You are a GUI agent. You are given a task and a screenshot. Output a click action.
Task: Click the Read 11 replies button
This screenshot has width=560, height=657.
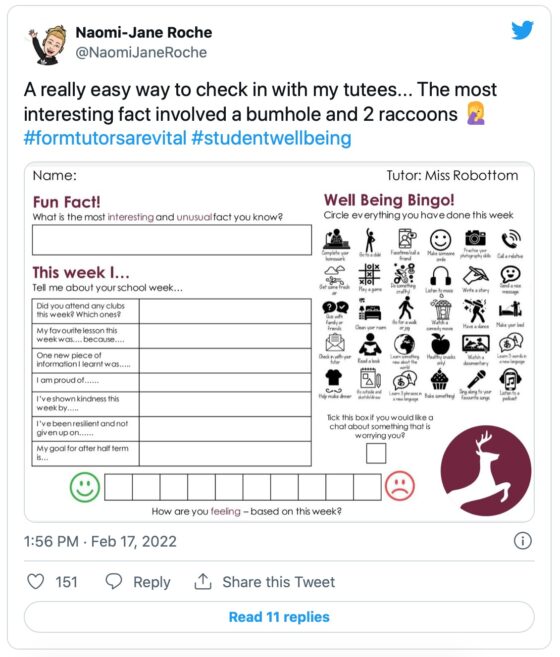(x=279, y=617)
